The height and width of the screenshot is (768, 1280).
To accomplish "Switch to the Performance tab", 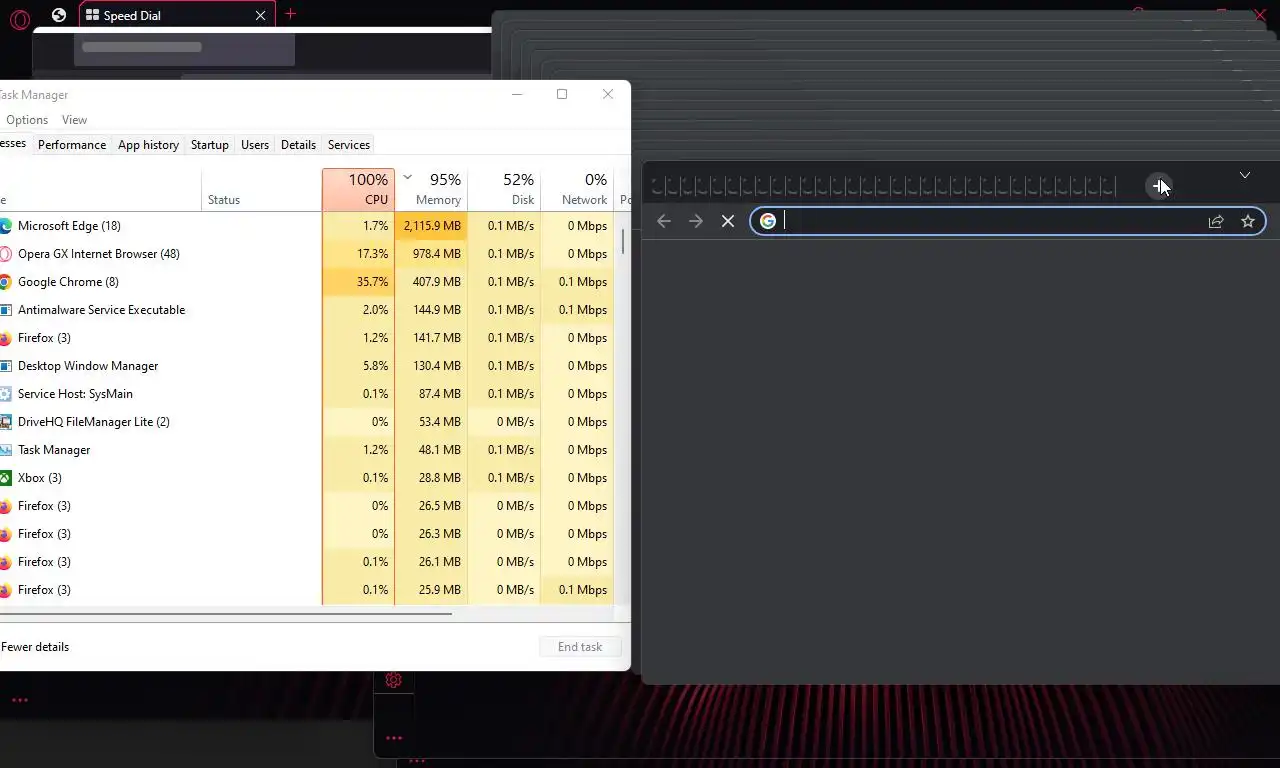I will [x=72, y=145].
